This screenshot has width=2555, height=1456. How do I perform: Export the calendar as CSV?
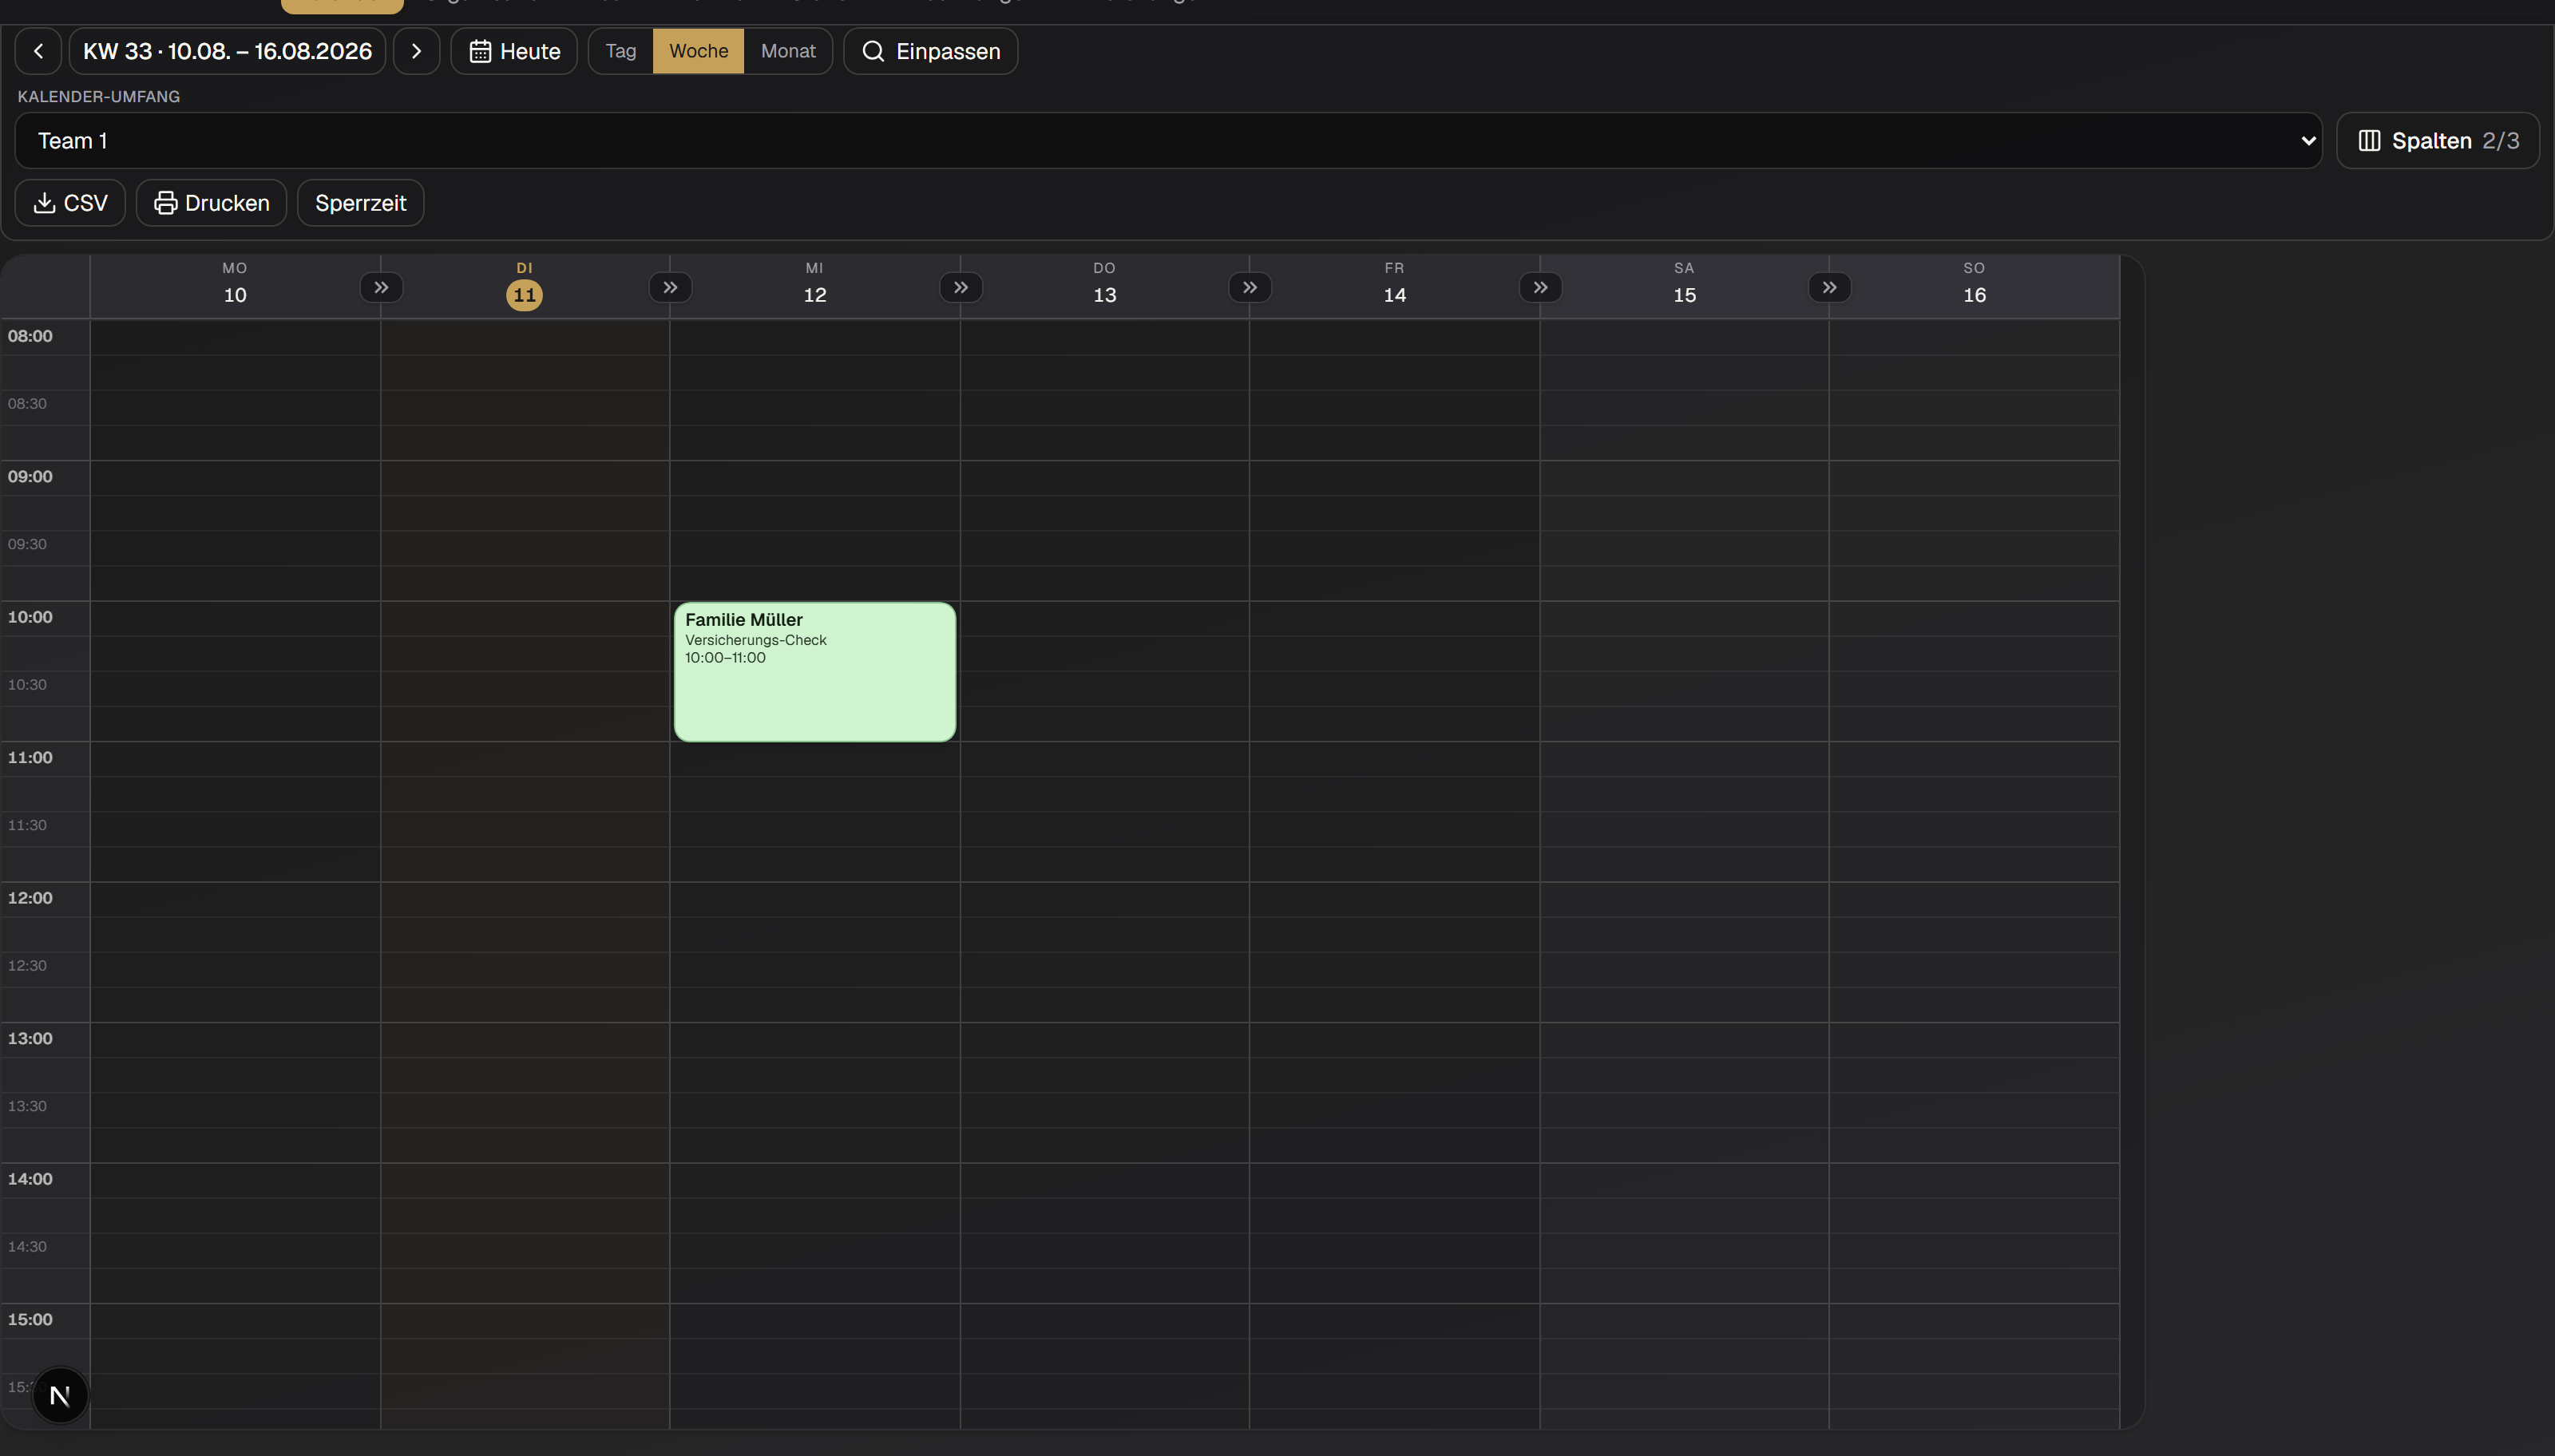click(x=70, y=203)
